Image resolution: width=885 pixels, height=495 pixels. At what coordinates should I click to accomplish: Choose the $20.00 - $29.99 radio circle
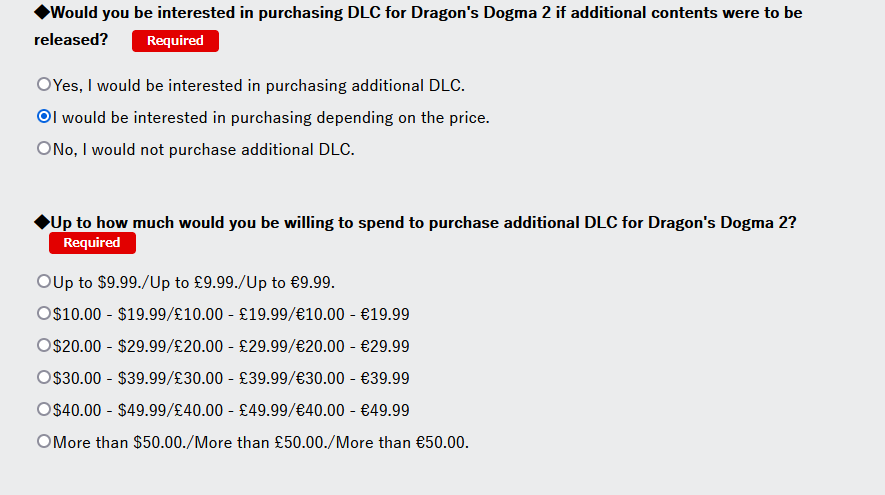tap(43, 345)
